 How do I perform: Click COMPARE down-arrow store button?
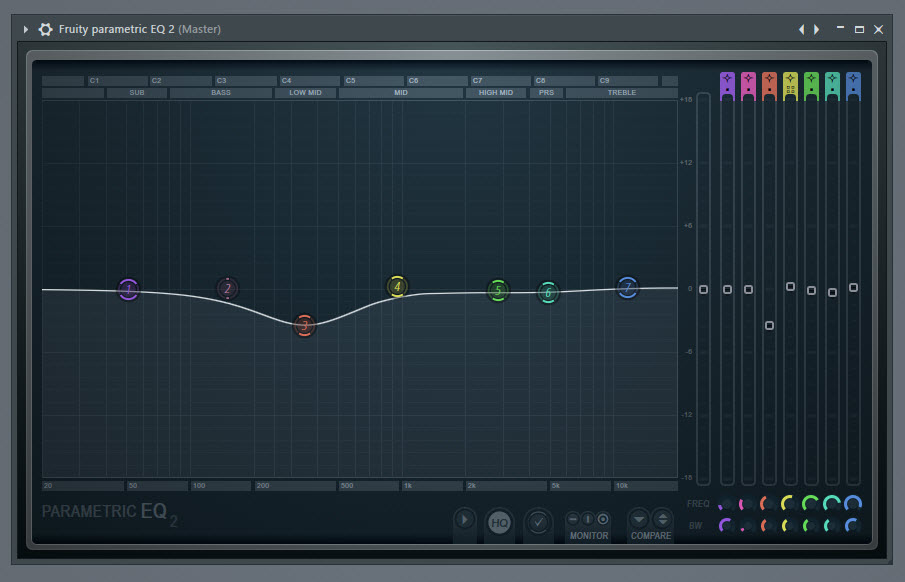(639, 519)
